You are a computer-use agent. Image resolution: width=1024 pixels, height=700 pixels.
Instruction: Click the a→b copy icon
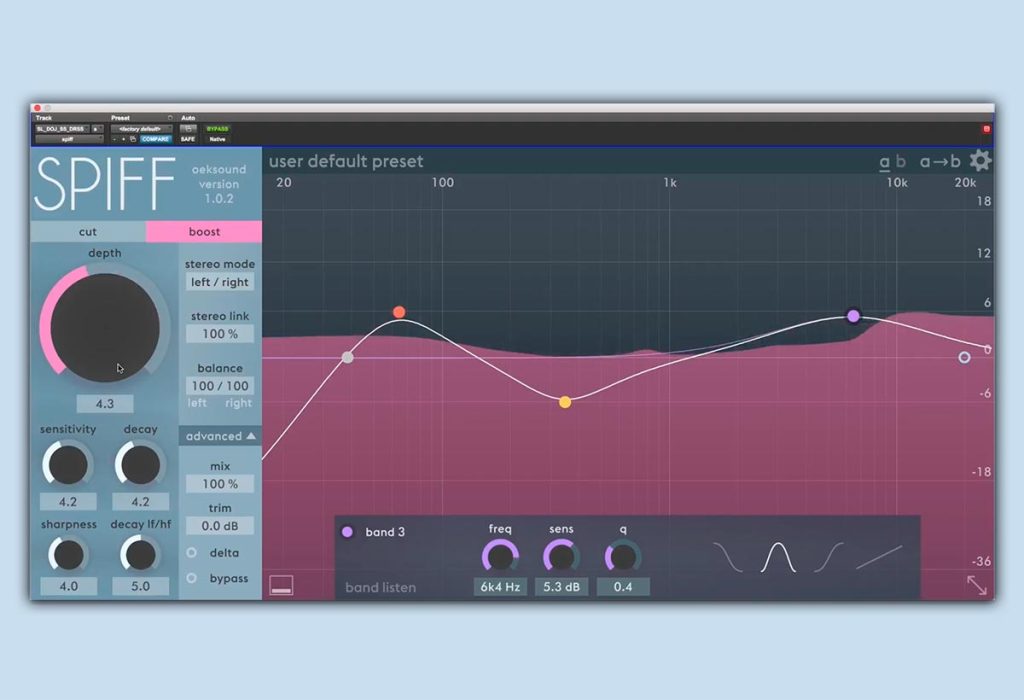940,161
